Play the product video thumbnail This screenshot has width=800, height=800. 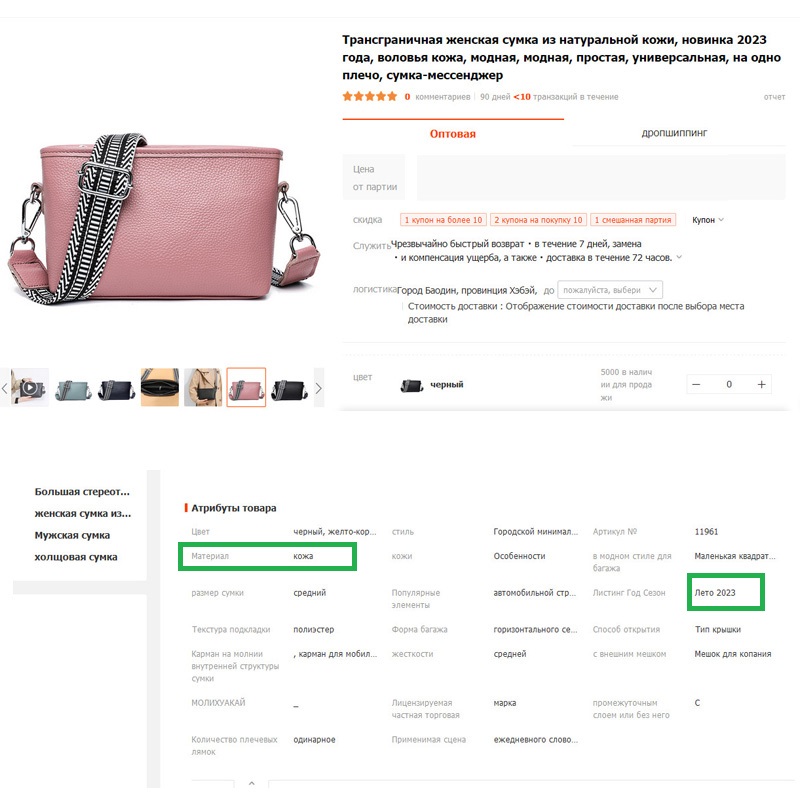point(30,387)
